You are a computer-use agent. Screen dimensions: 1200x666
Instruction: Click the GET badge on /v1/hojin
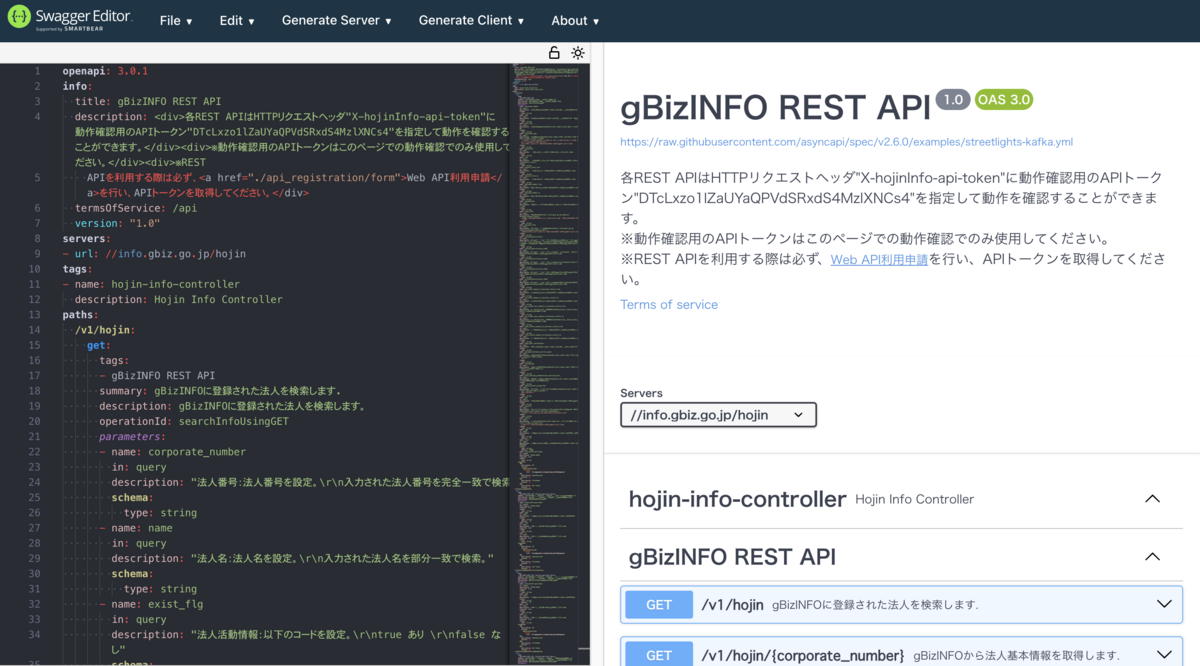pos(658,604)
